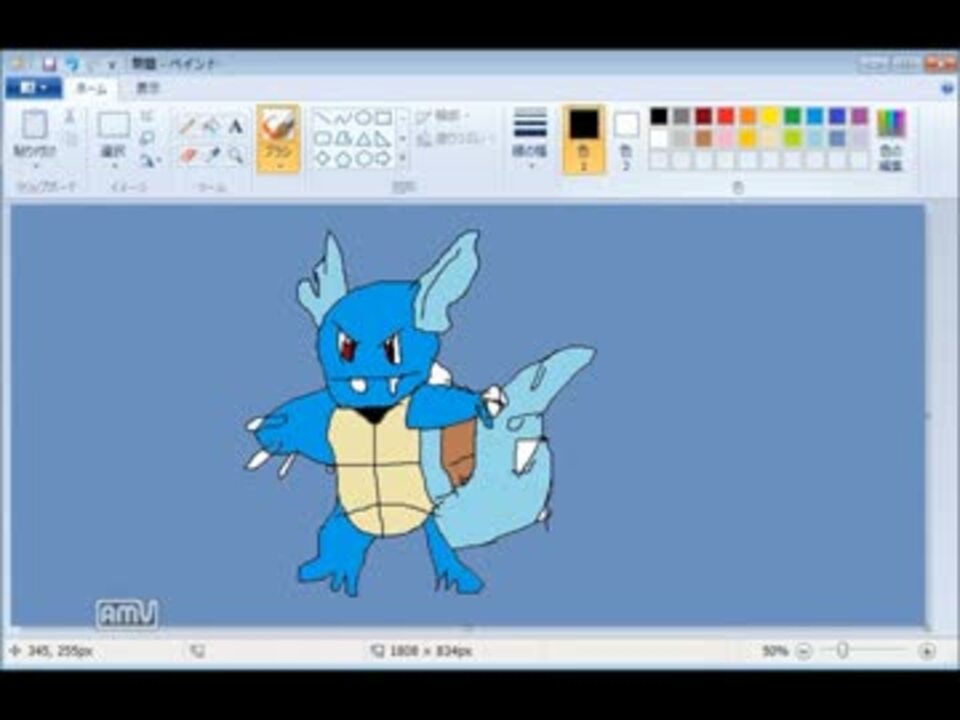Viewport: 960px width, 720px height.
Task: Crop the image with the Crop icon
Action: coord(146,116)
